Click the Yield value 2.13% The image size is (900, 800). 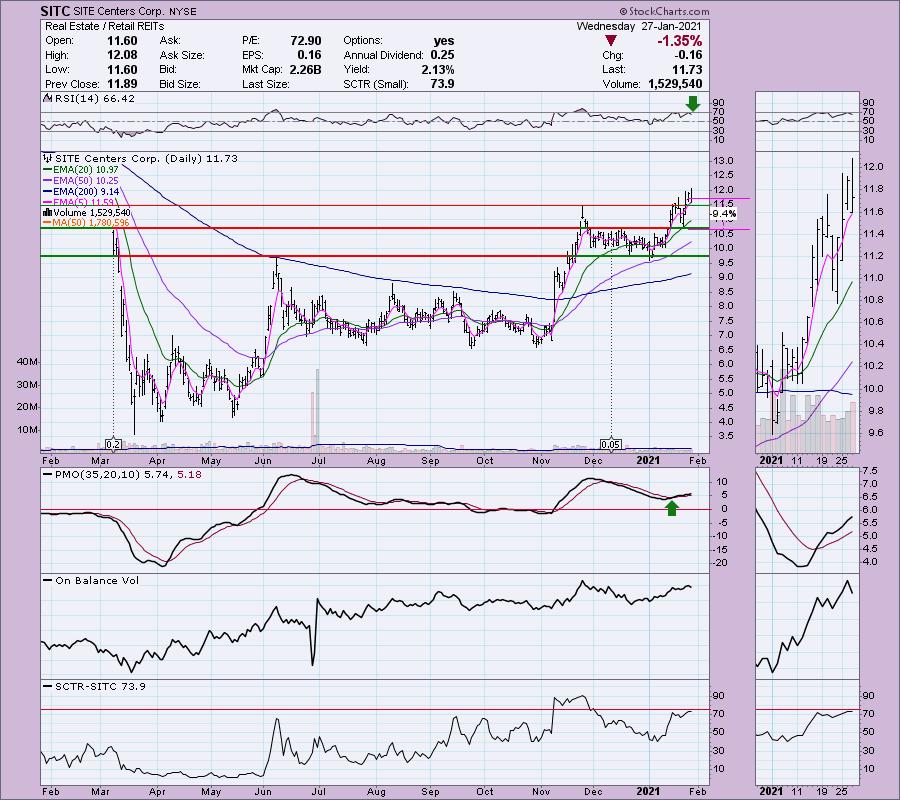pyautogui.click(x=438, y=69)
